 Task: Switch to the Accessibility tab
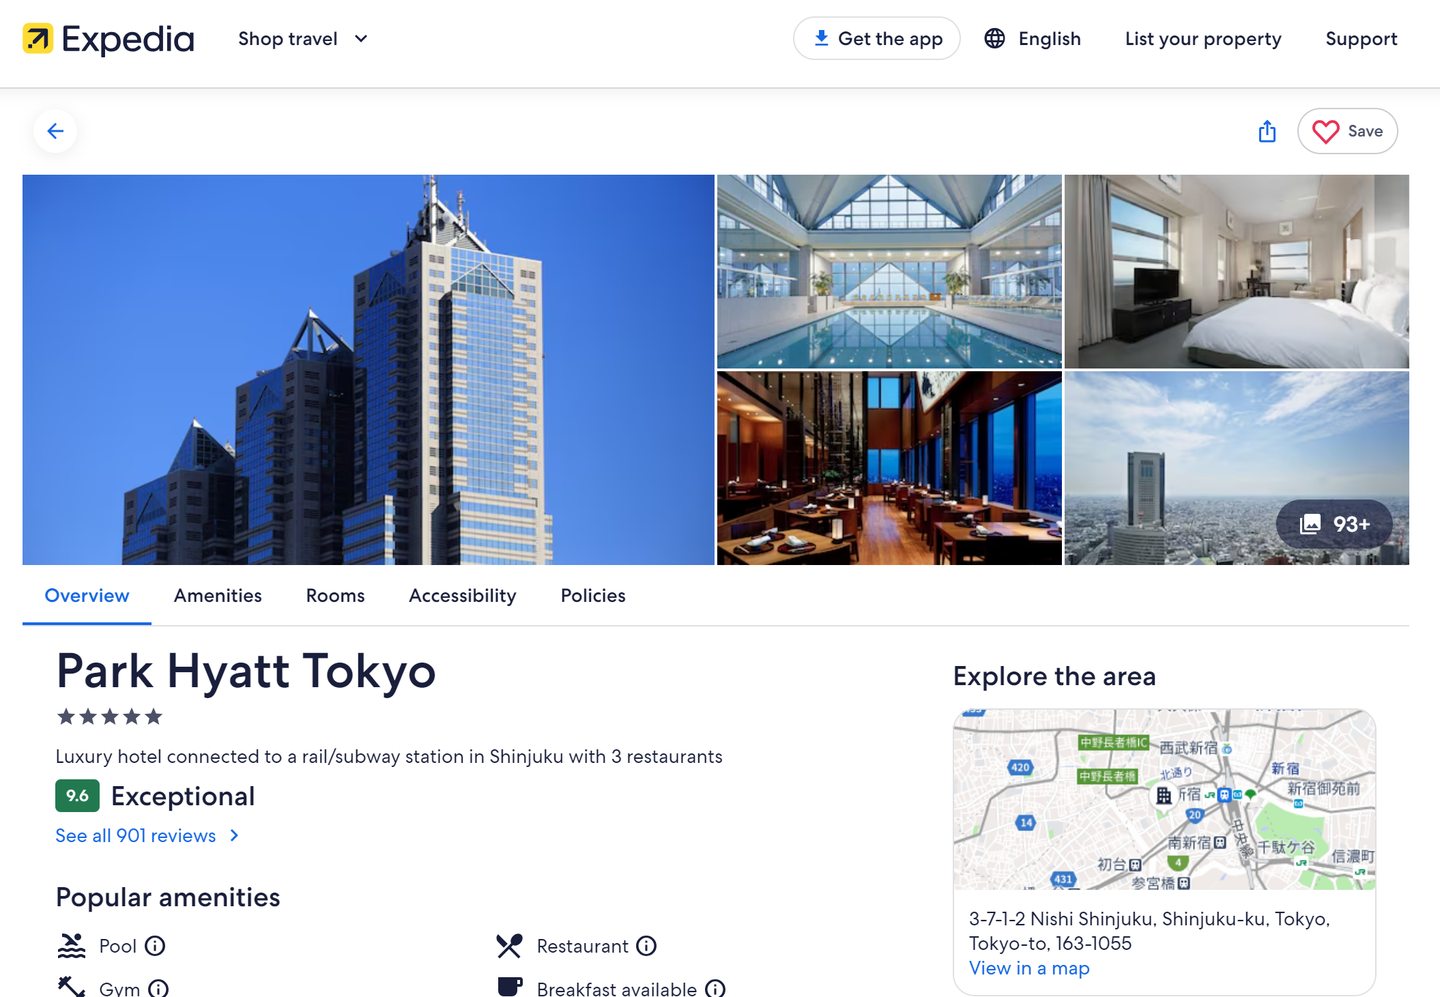[462, 596]
